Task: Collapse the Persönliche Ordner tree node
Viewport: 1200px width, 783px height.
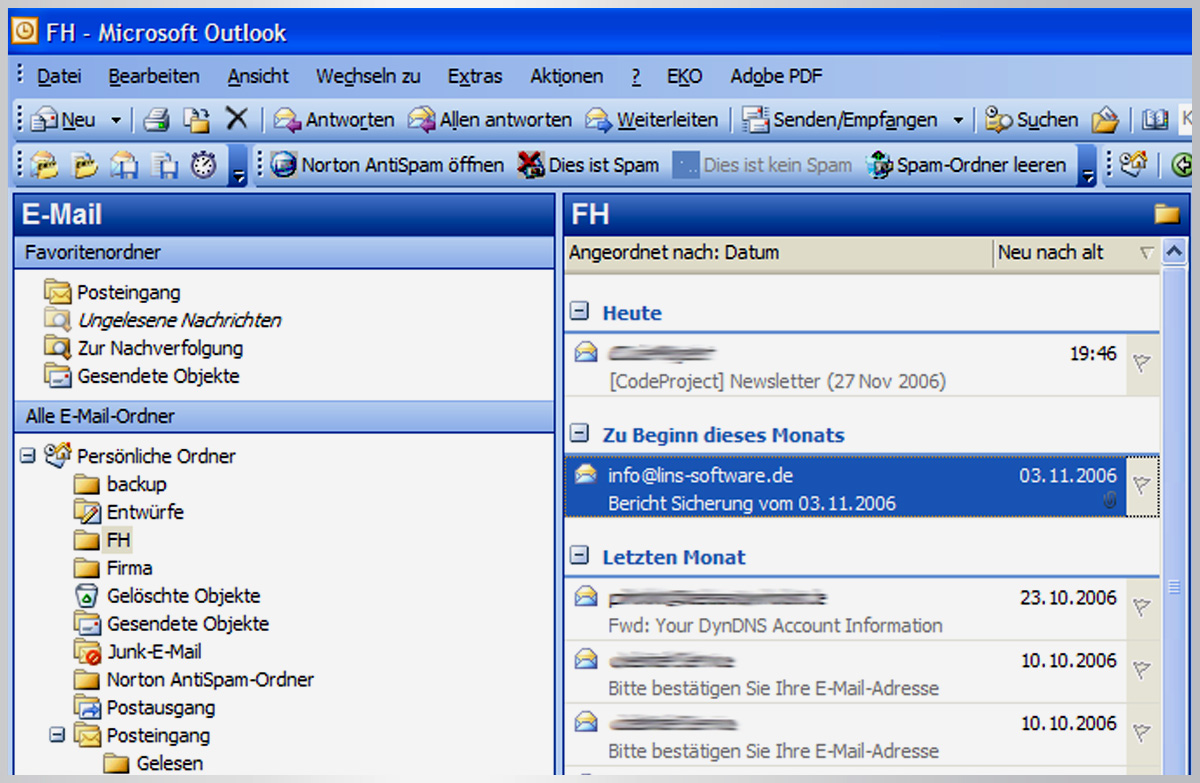Action: 27,456
